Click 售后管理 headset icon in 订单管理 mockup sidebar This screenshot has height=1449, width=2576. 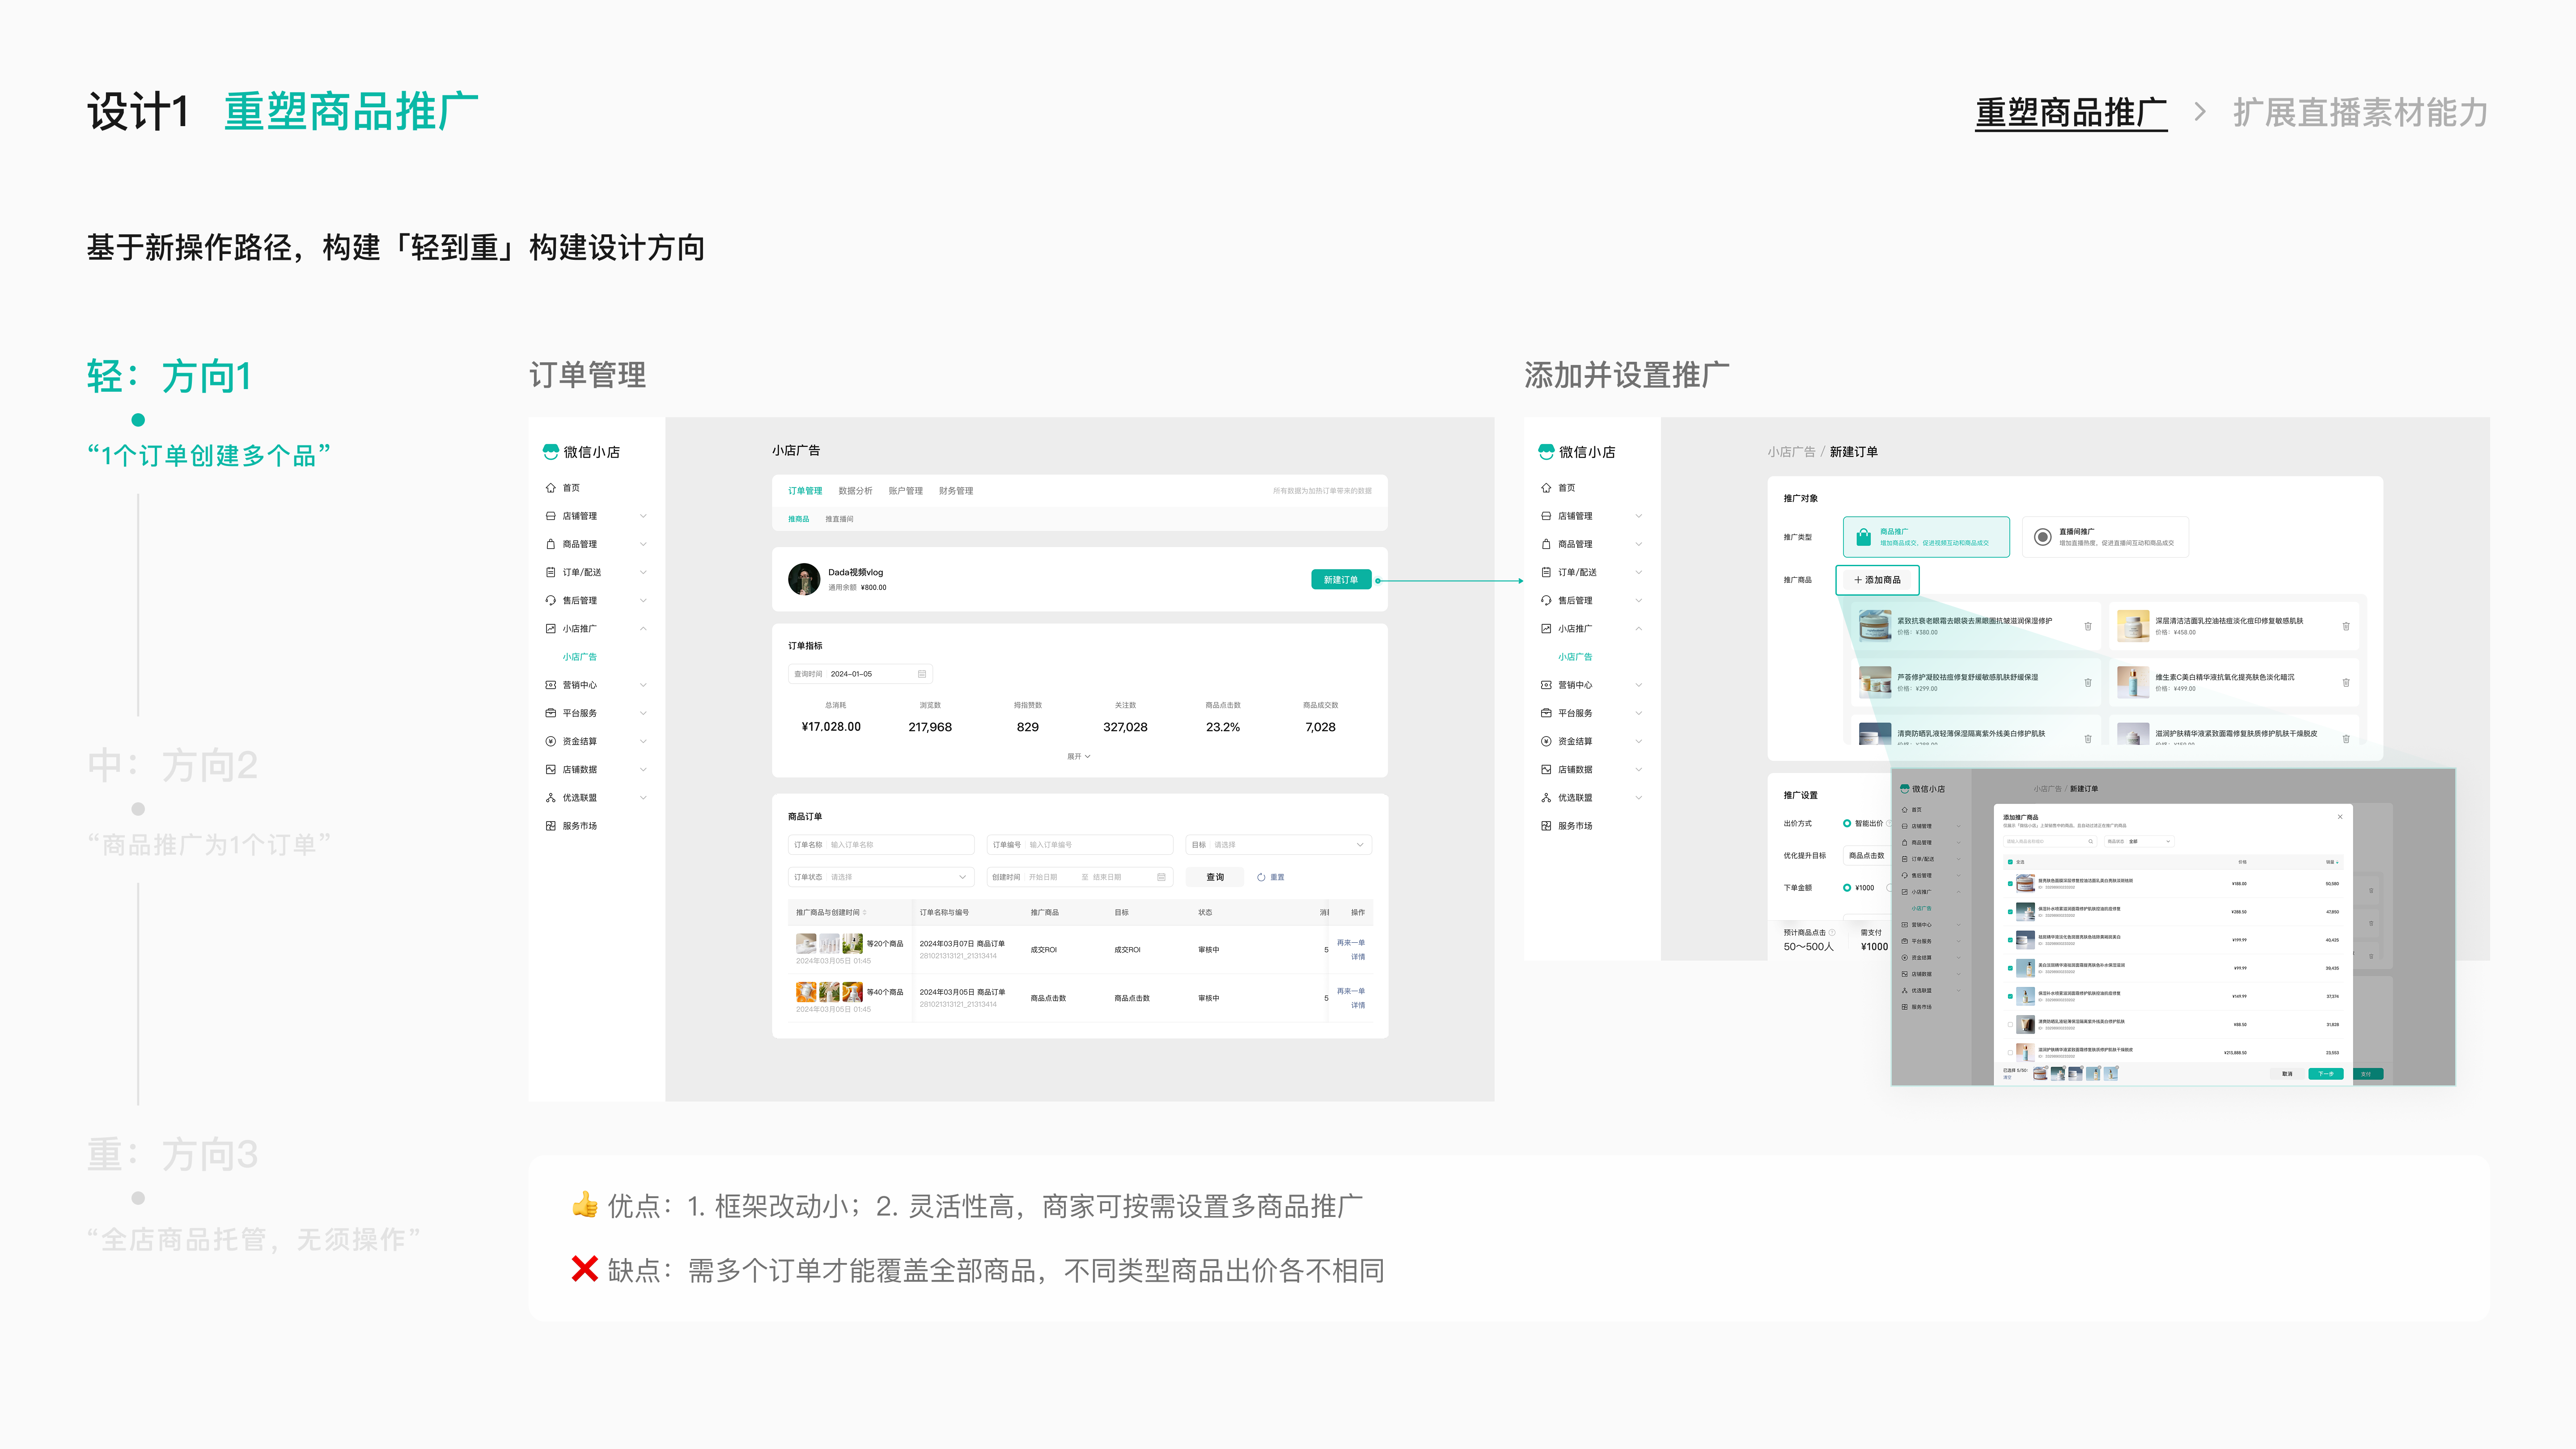click(x=550, y=600)
